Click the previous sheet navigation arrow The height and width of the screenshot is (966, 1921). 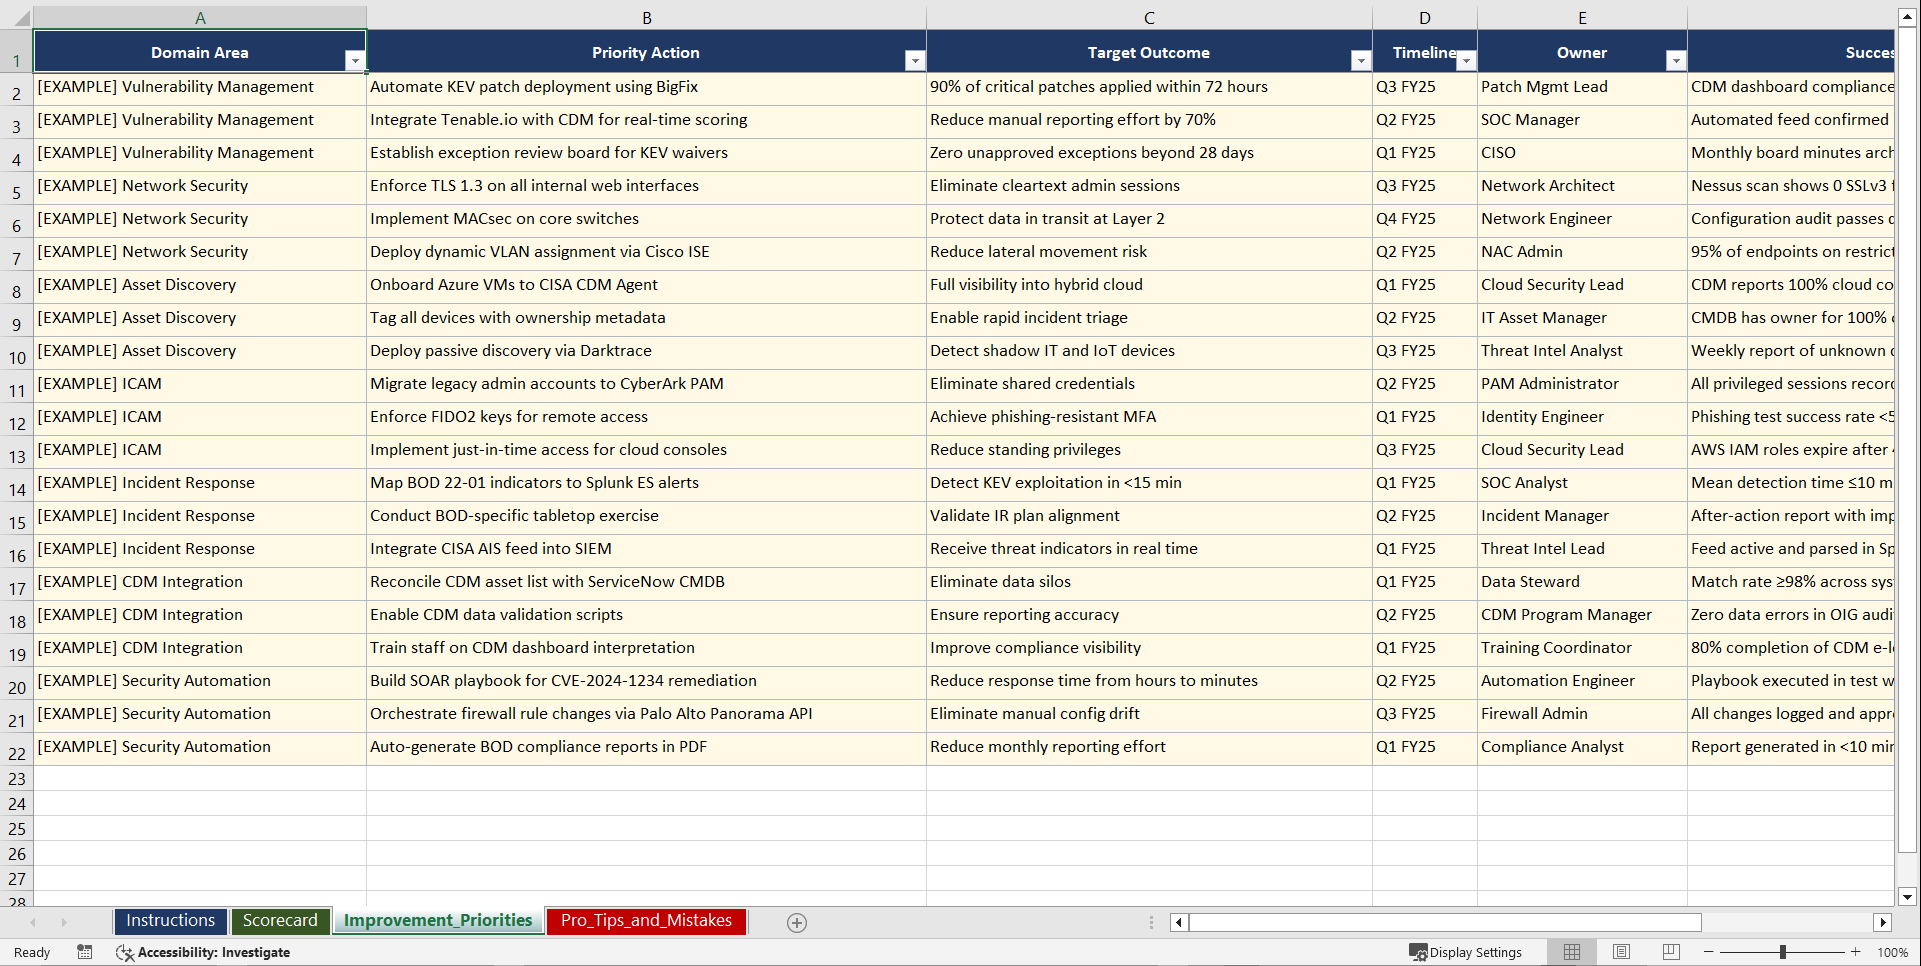(x=36, y=922)
